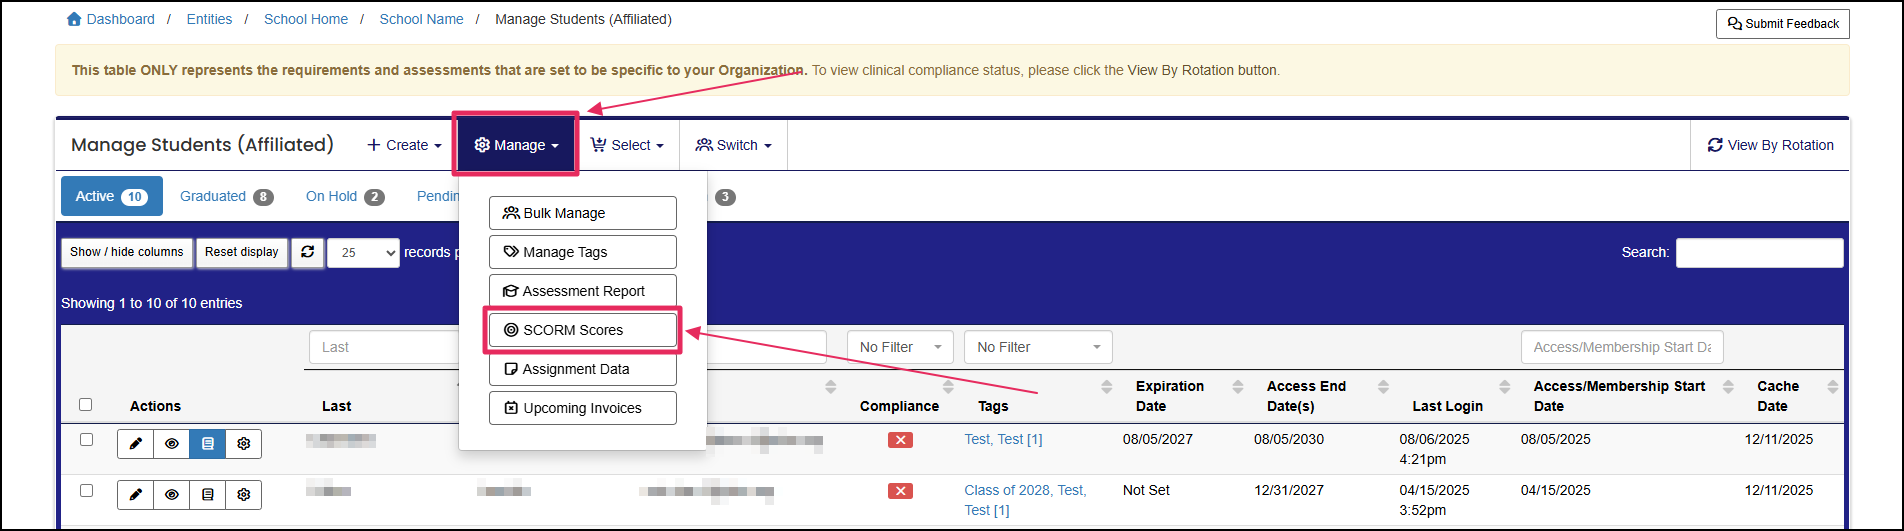The image size is (1904, 531).
Task: Open the gear settings icon in first row
Action: [x=244, y=444]
